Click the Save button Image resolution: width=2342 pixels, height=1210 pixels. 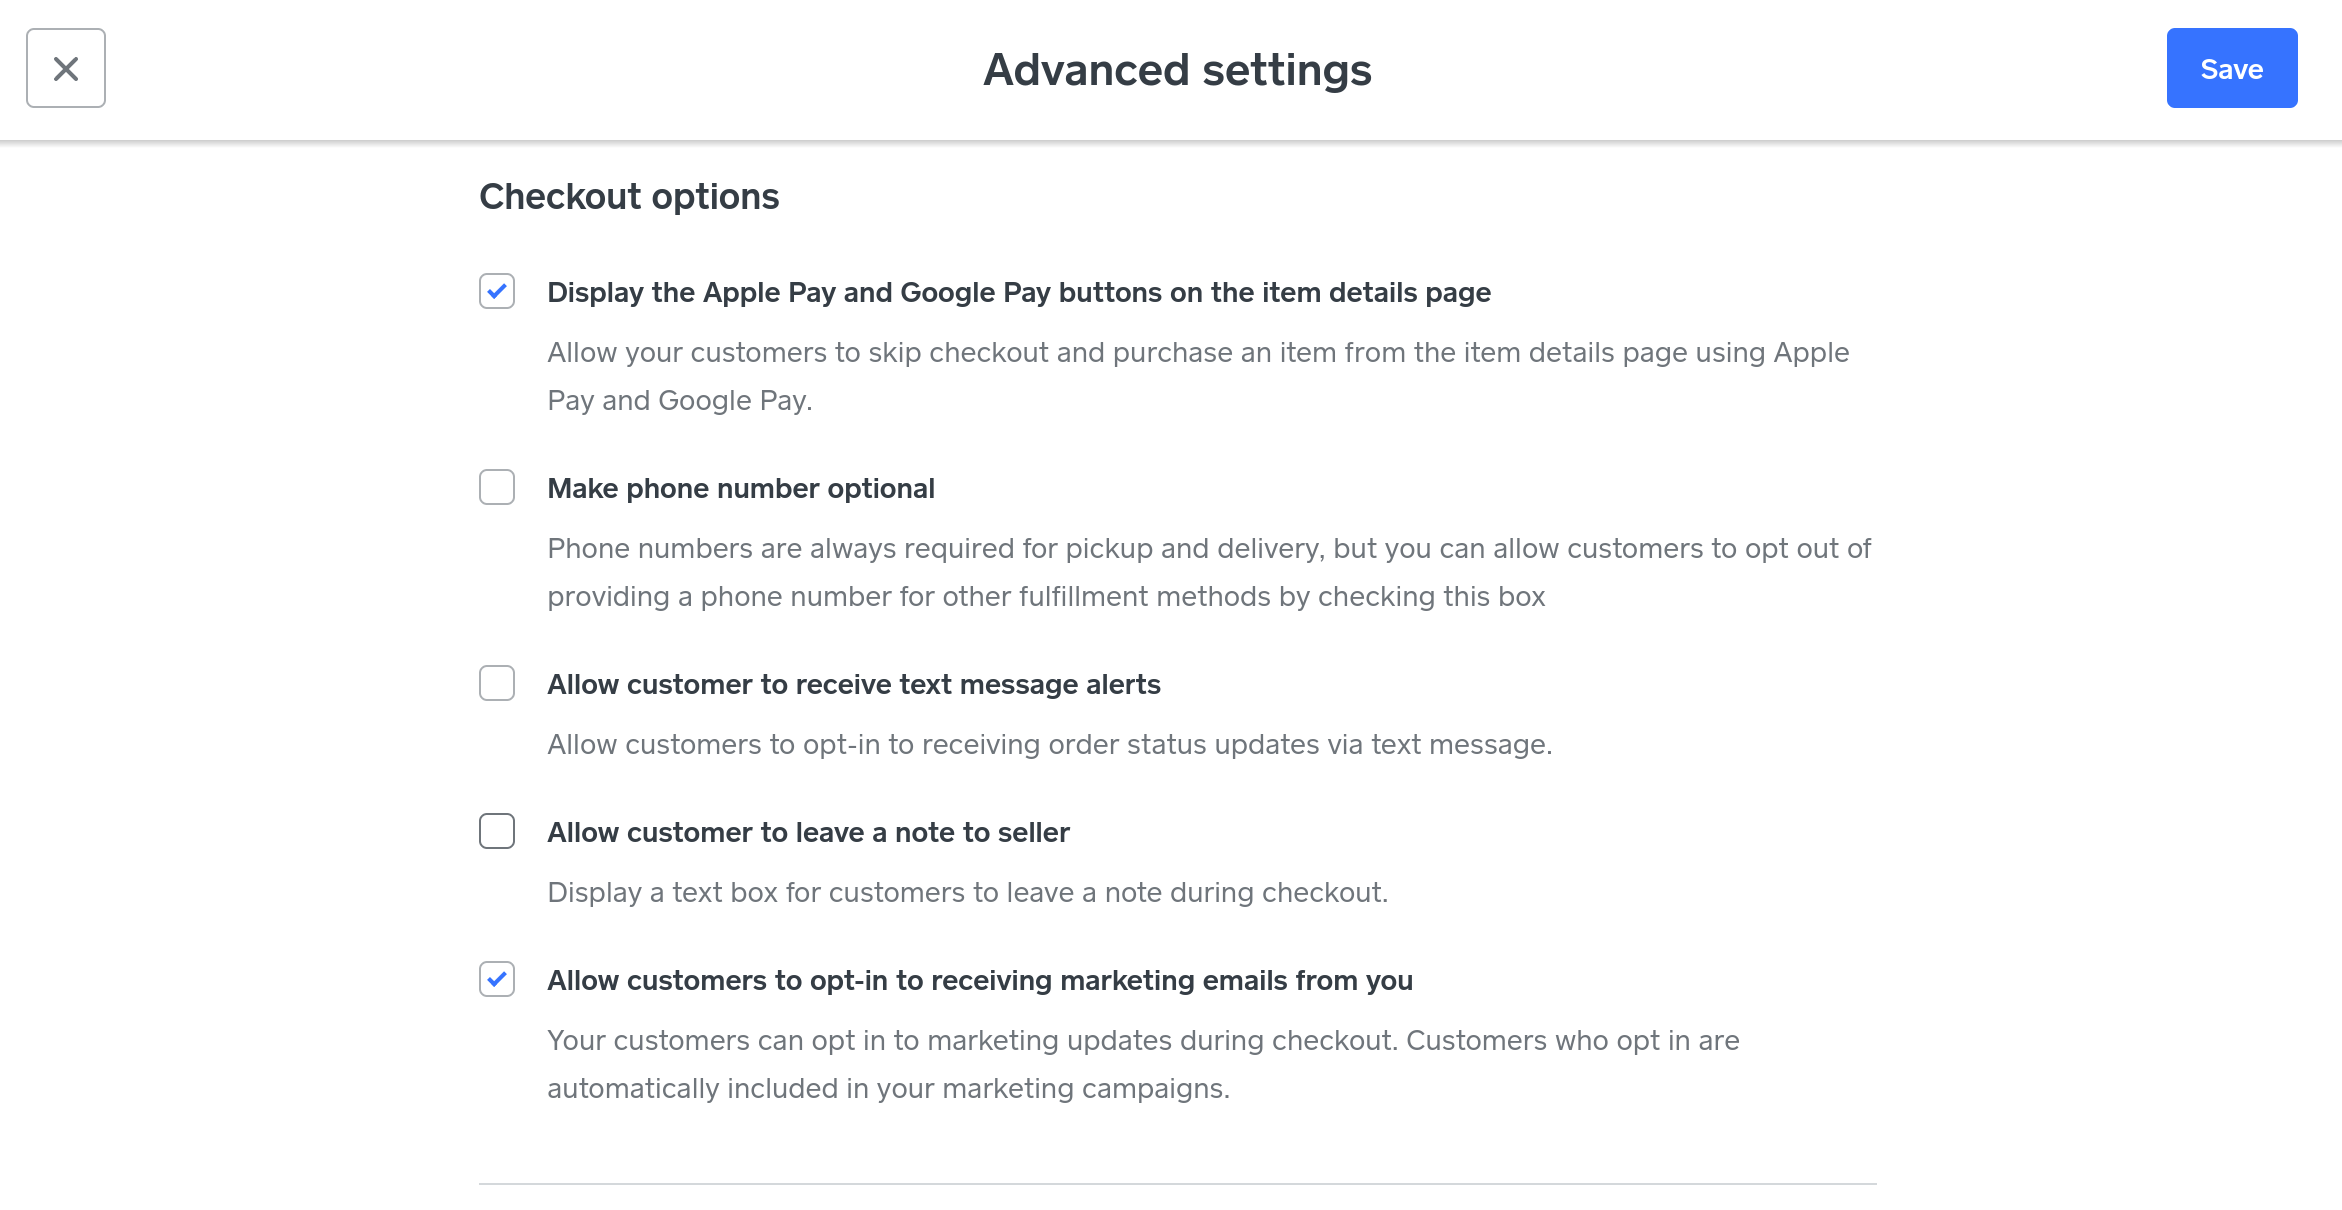[2231, 68]
